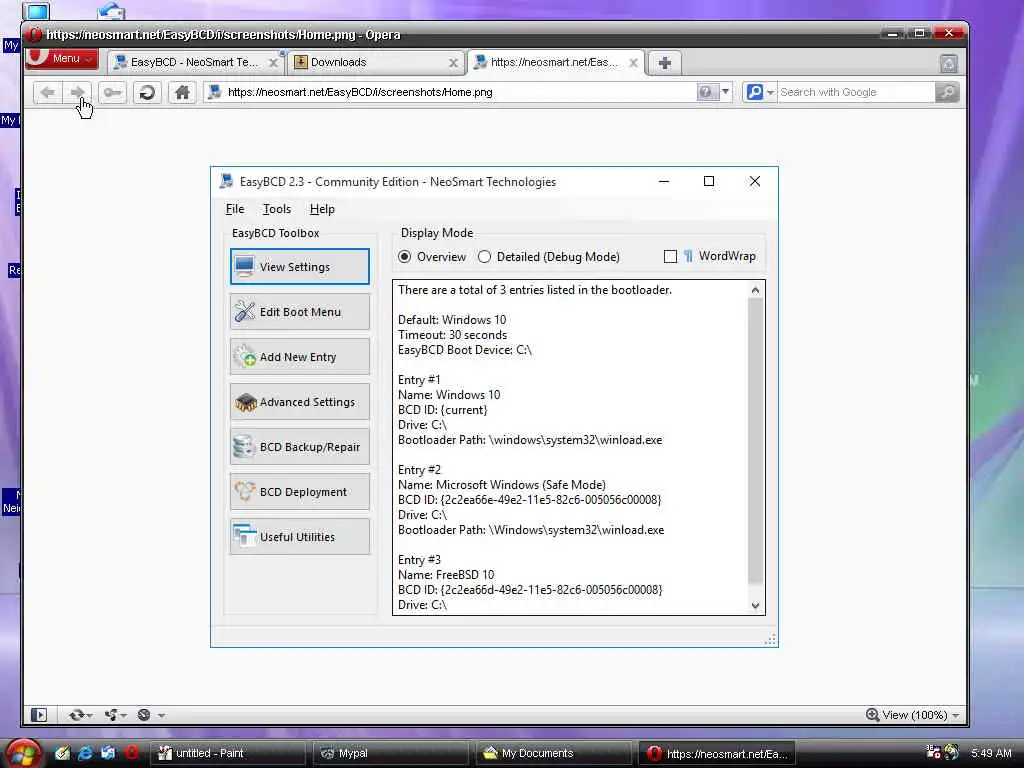
Task: Click the neosmart.net Opera taskbar button
Action: [x=716, y=754]
